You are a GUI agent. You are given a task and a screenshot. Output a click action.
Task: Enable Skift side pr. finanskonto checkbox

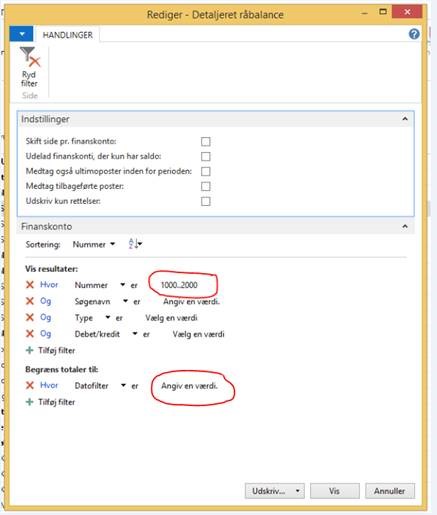pyautogui.click(x=206, y=141)
